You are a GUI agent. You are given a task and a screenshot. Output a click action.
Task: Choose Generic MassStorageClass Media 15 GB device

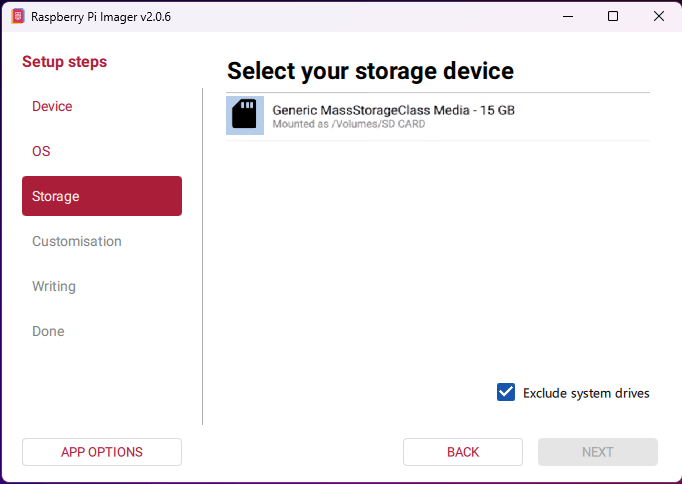coord(393,110)
